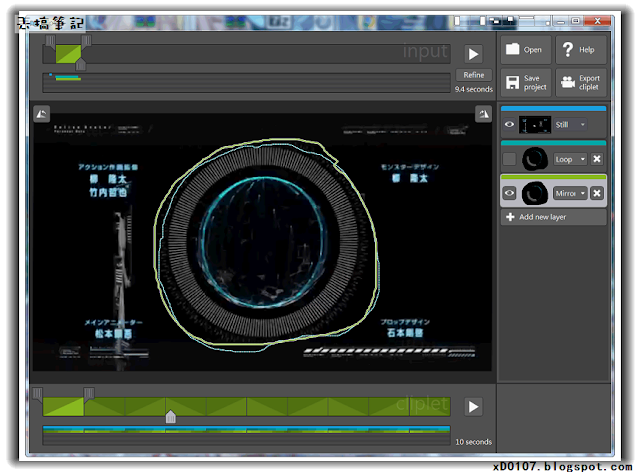The height and width of the screenshot is (472, 640).
Task: Save the project using Save project
Action: coord(526,82)
